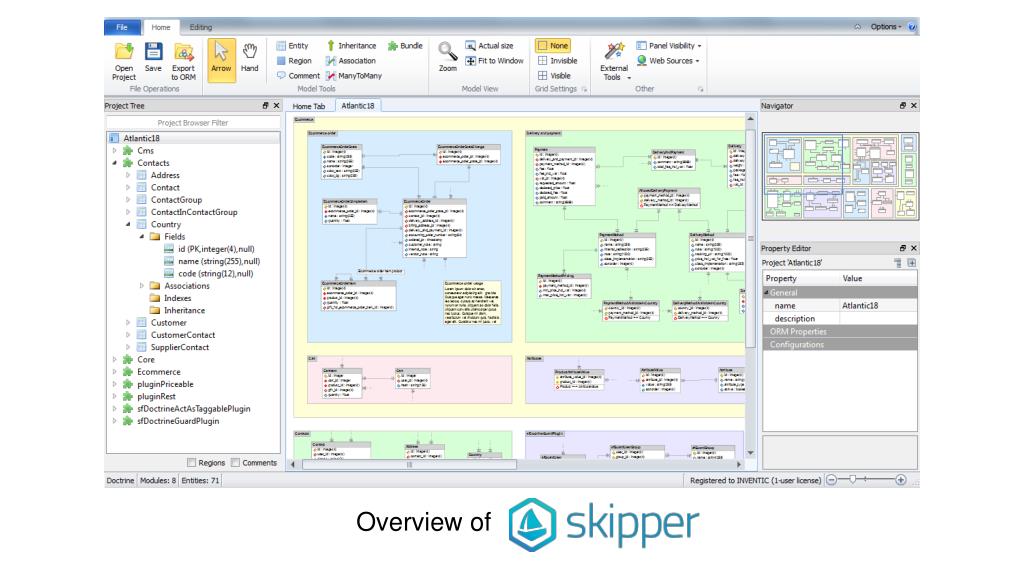Select the Bundle tool

coord(405,46)
